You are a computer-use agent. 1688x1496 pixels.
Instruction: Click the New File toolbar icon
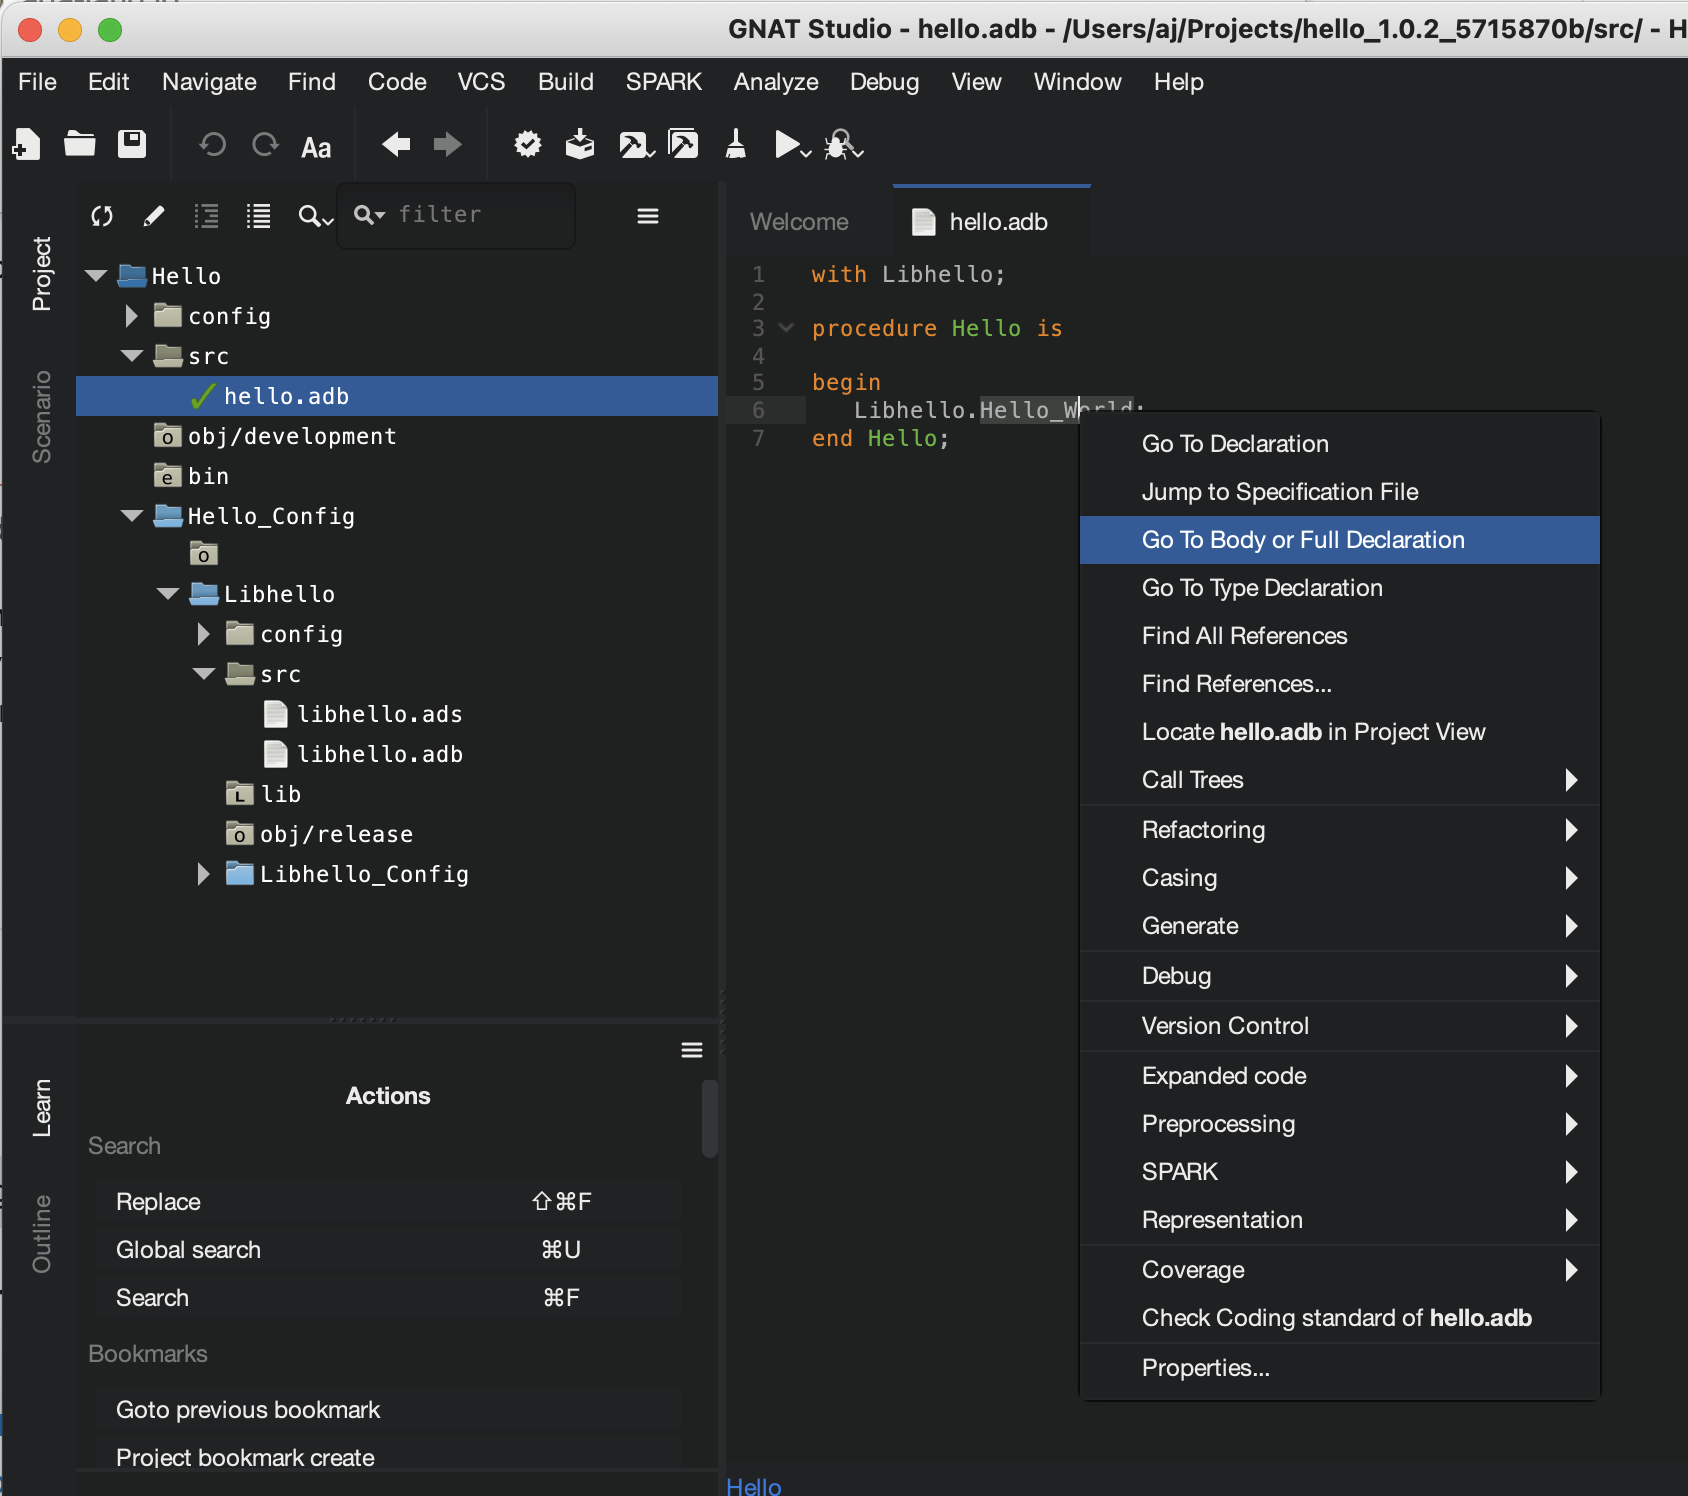click(x=27, y=145)
